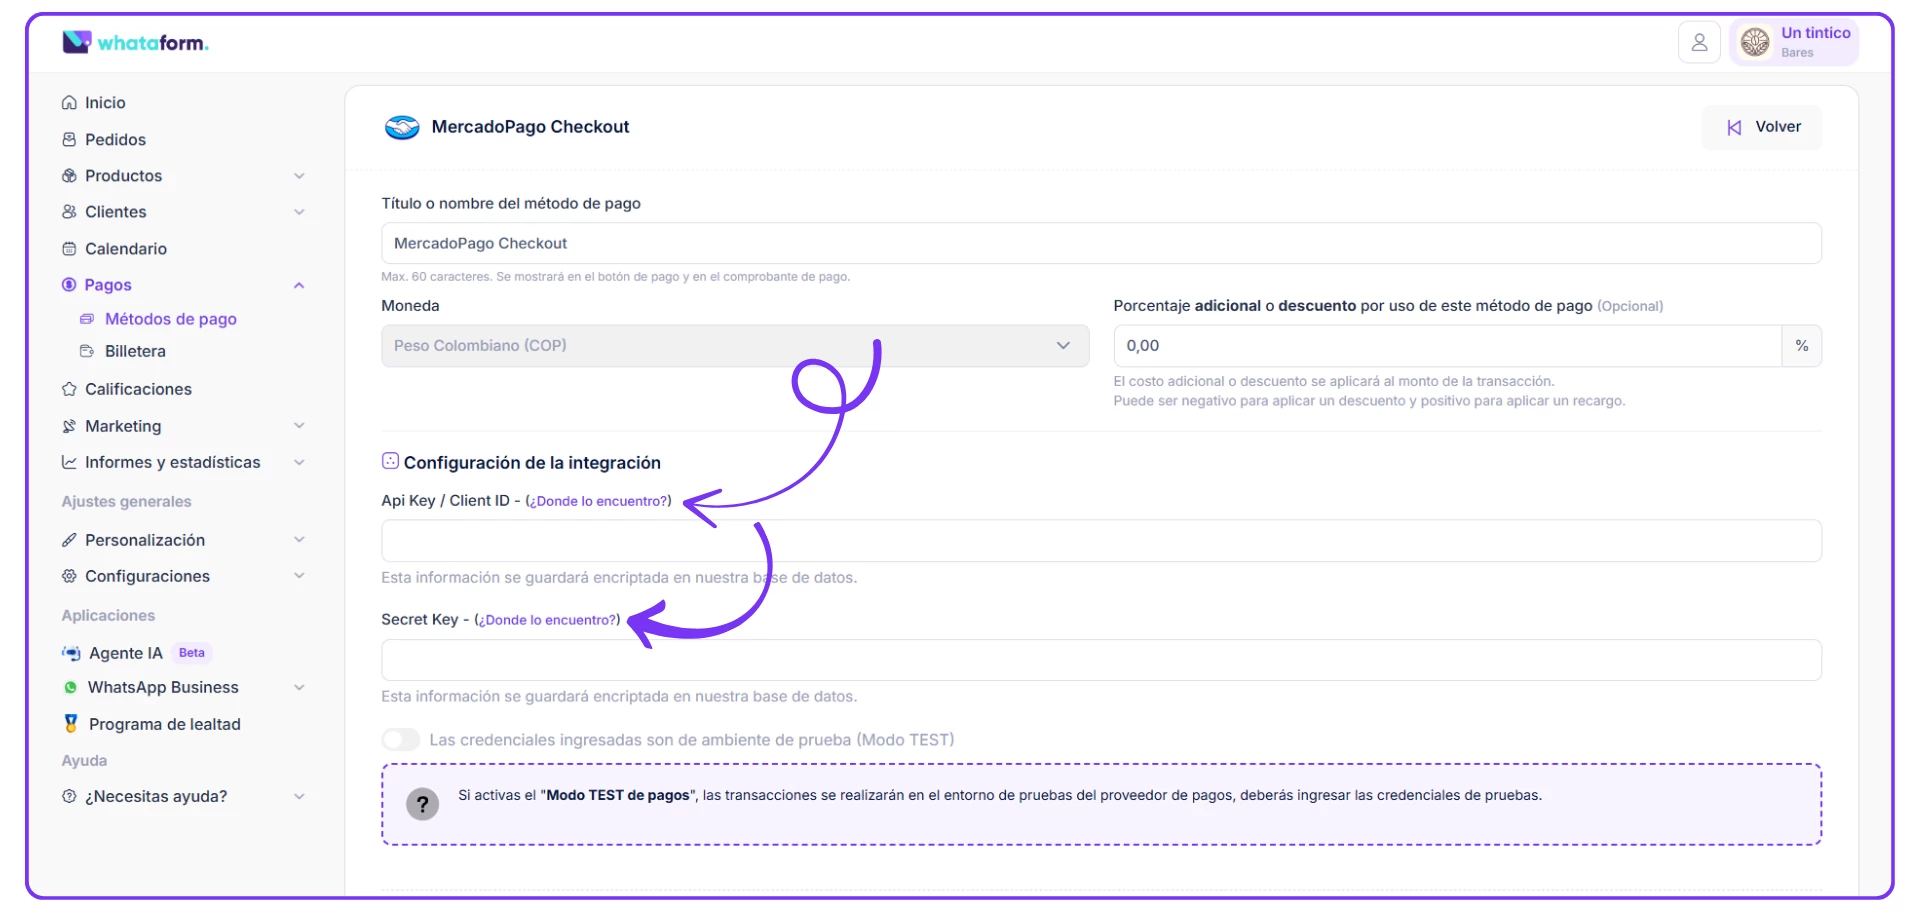Click the whataform logo

click(x=135, y=43)
